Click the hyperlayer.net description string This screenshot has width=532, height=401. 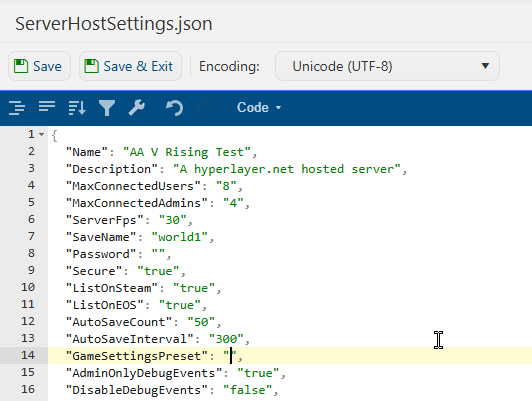287,169
